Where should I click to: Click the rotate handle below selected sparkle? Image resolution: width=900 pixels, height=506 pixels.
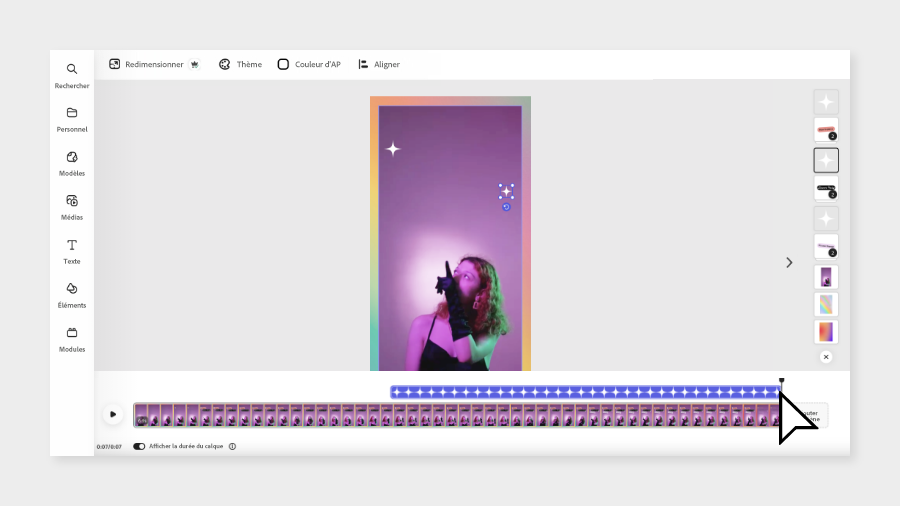pyautogui.click(x=506, y=207)
